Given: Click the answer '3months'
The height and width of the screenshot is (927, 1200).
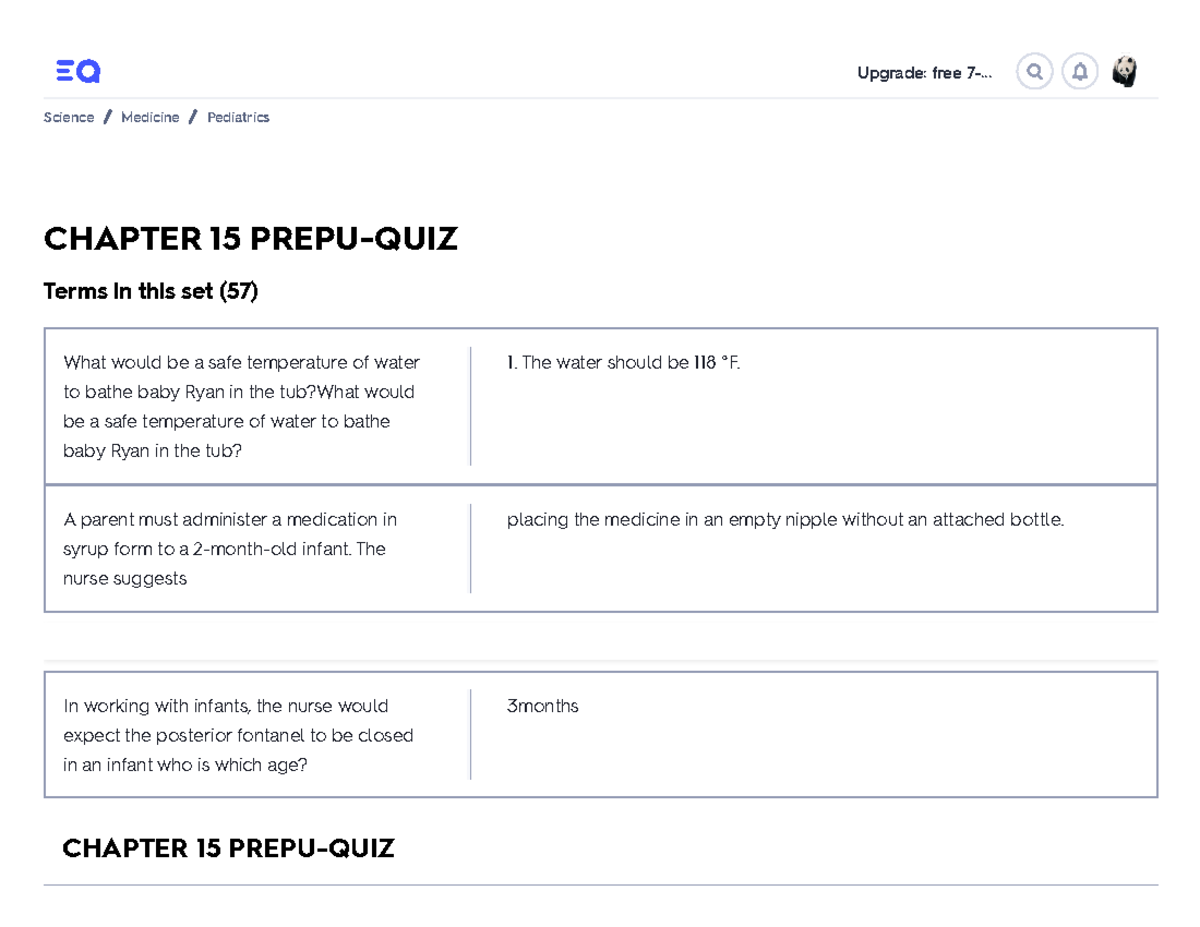Looking at the screenshot, I should pyautogui.click(x=543, y=705).
